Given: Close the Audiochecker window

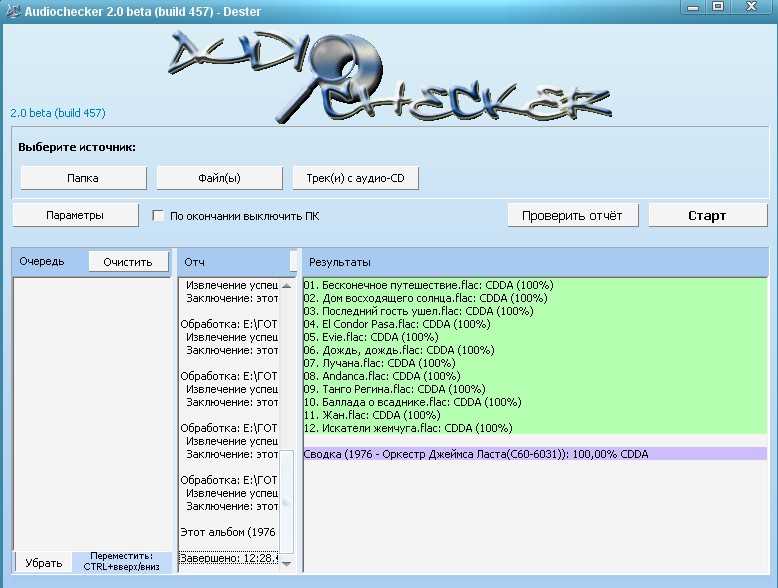Looking at the screenshot, I should pos(751,7).
